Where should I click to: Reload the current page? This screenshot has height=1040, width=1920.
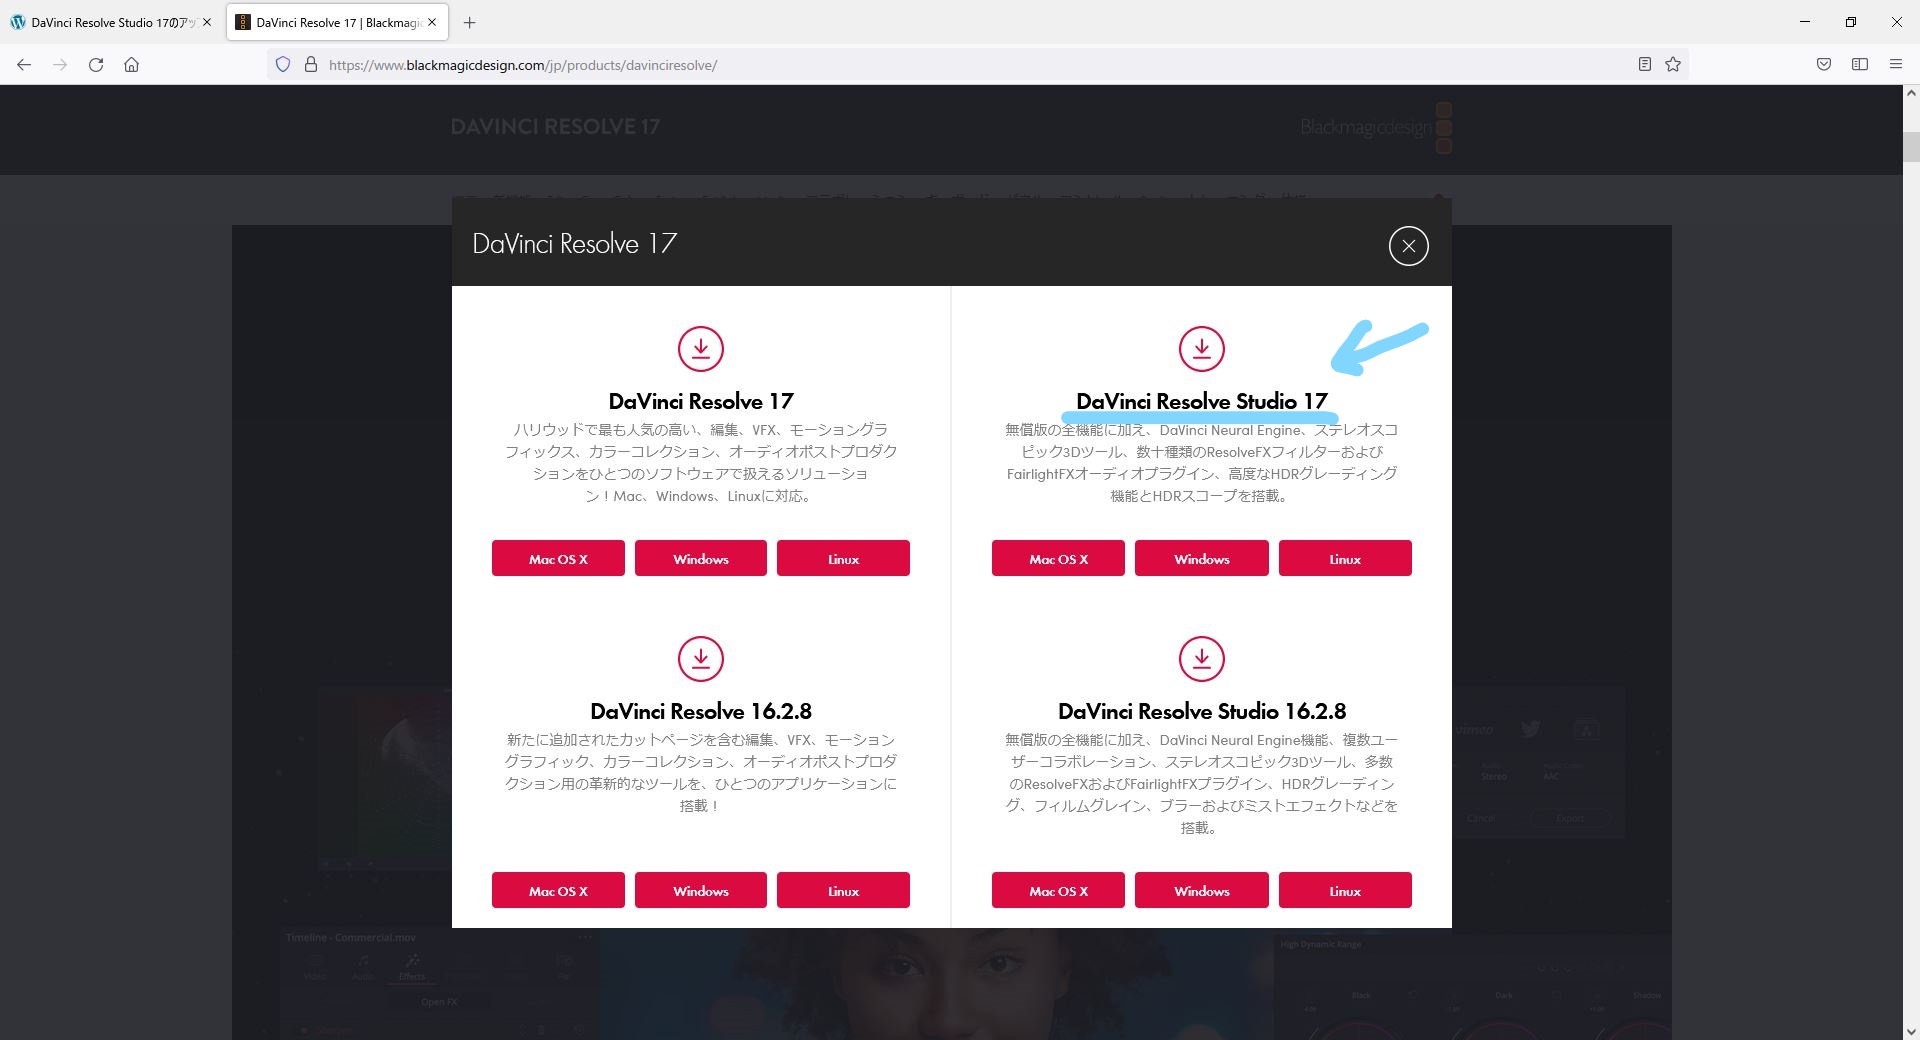click(x=96, y=65)
